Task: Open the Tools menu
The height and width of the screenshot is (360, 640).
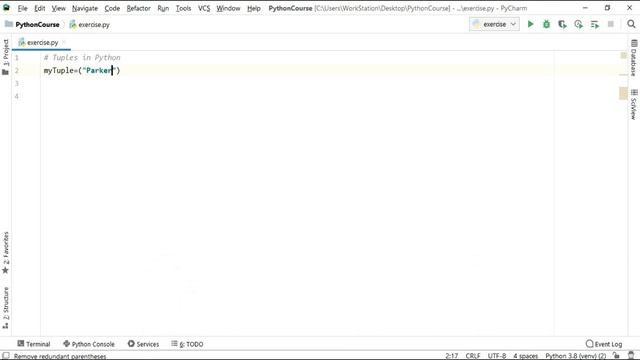Action: click(183, 8)
